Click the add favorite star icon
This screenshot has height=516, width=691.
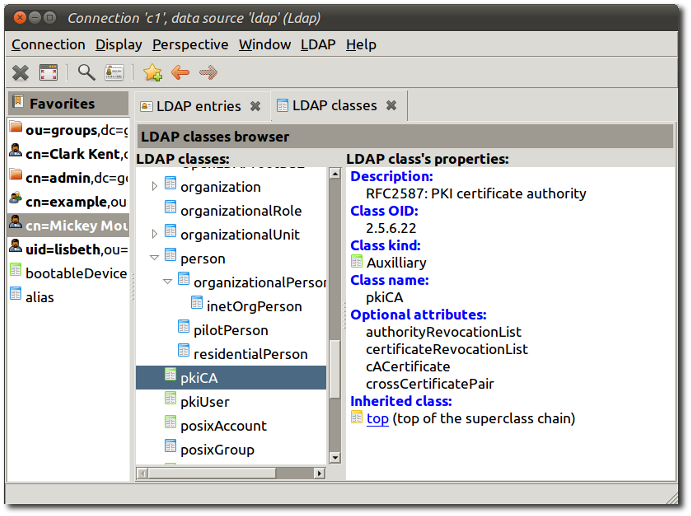(152, 72)
